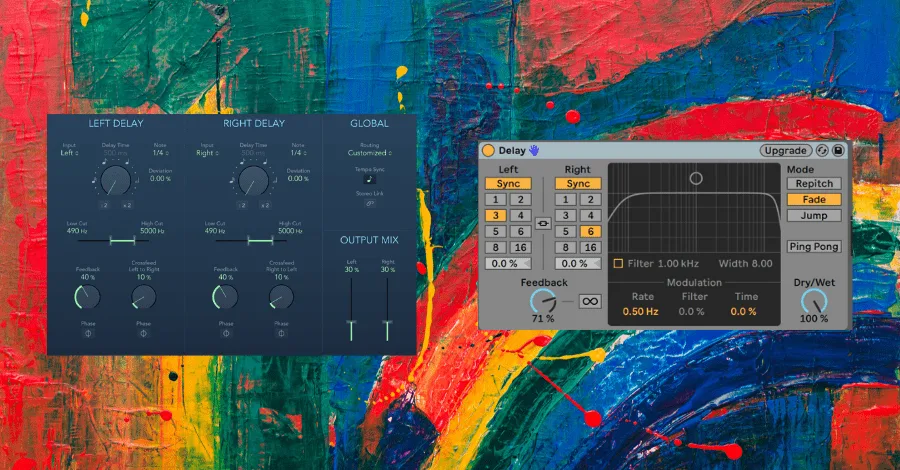
Task: Select Left delay division 2
Action: (521, 200)
